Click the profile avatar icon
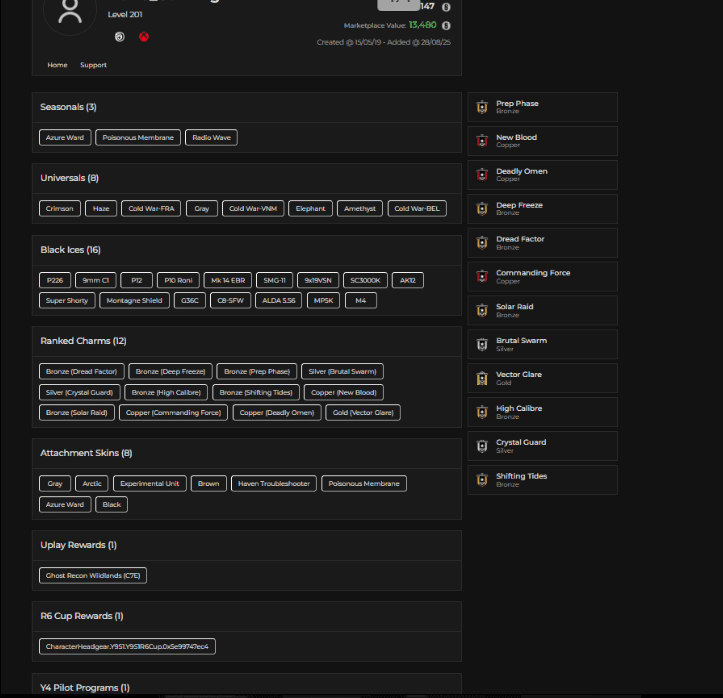 70,12
